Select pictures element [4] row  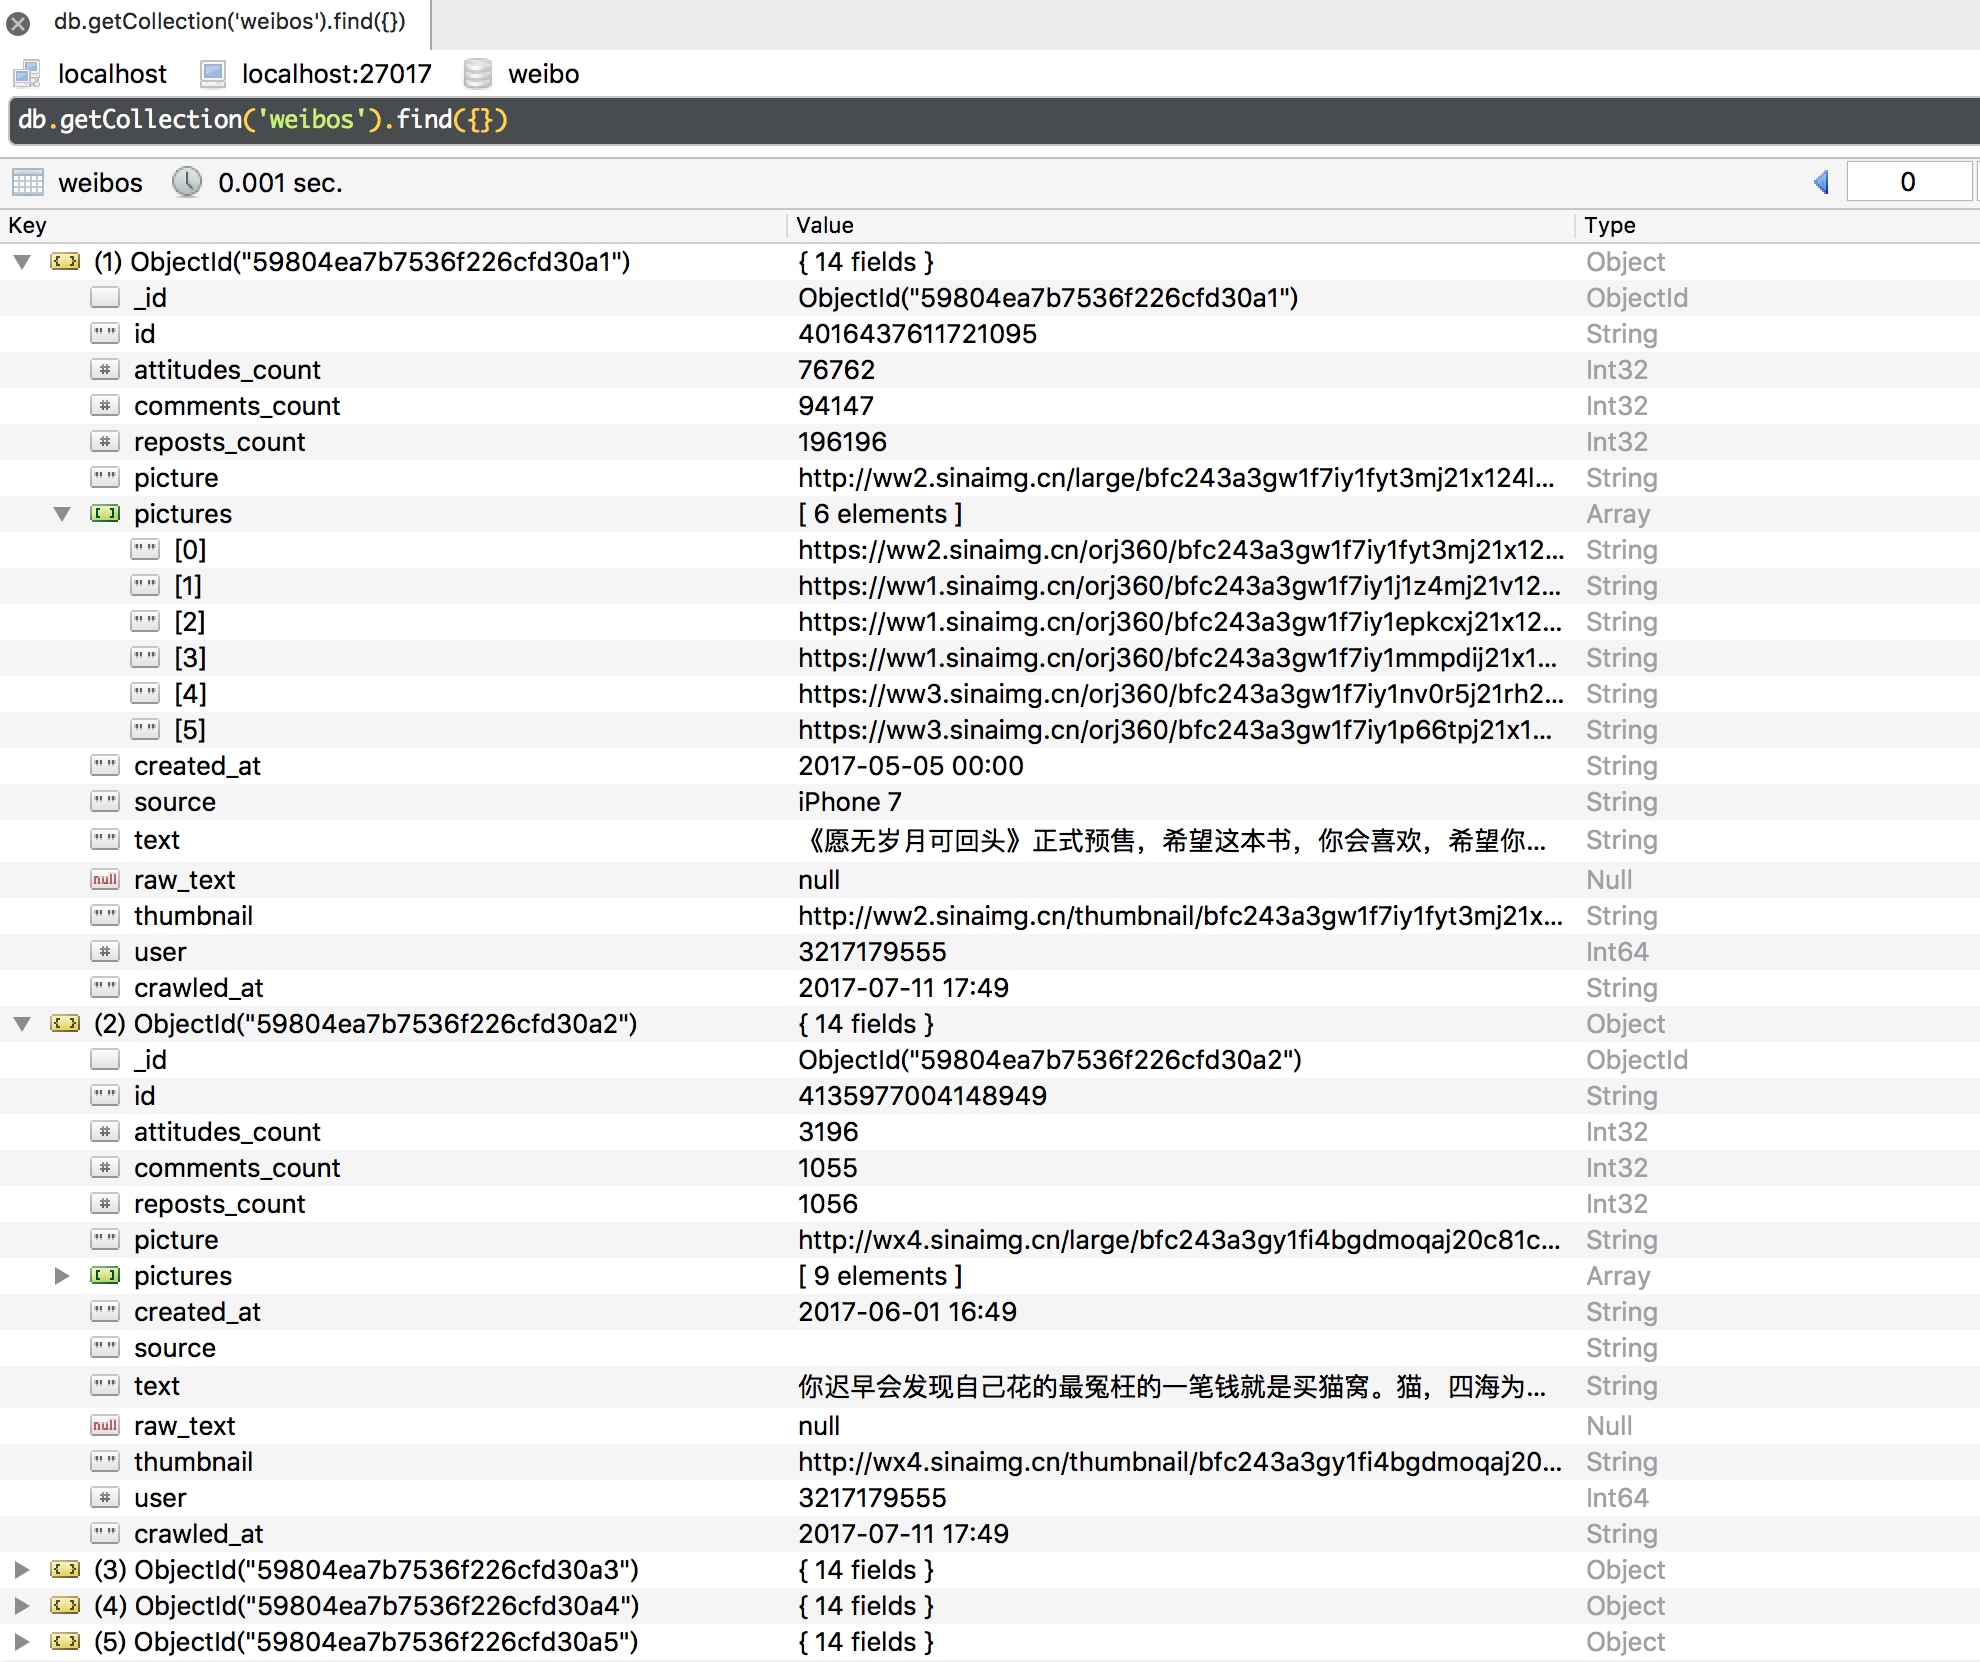pos(990,694)
